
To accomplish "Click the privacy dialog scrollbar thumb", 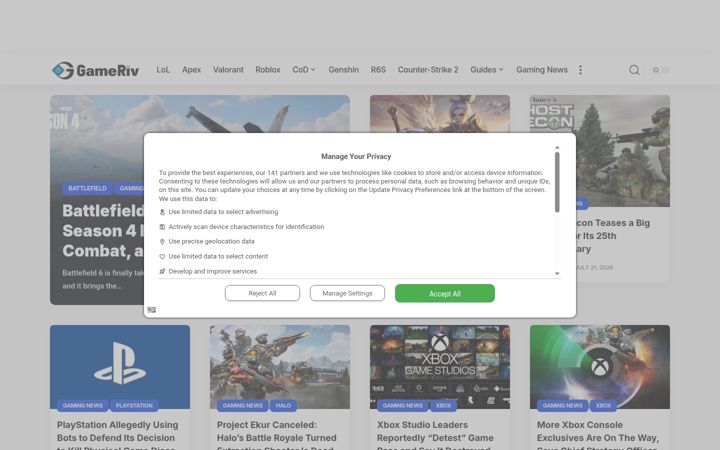I will pyautogui.click(x=557, y=182).
